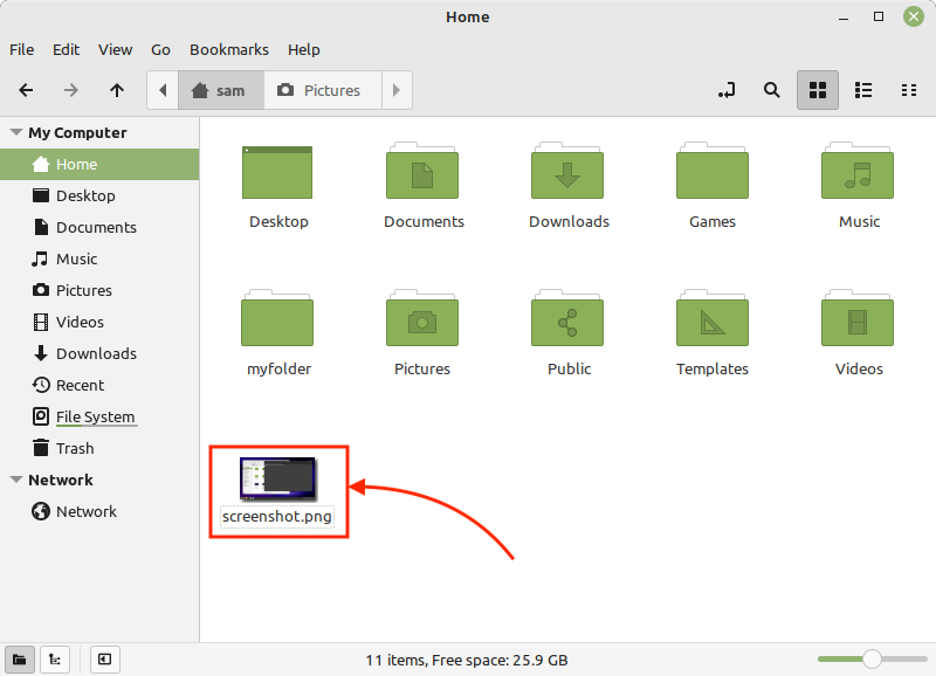The height and width of the screenshot is (676, 936).
Task: Open the Bookmarks menu
Action: click(229, 50)
